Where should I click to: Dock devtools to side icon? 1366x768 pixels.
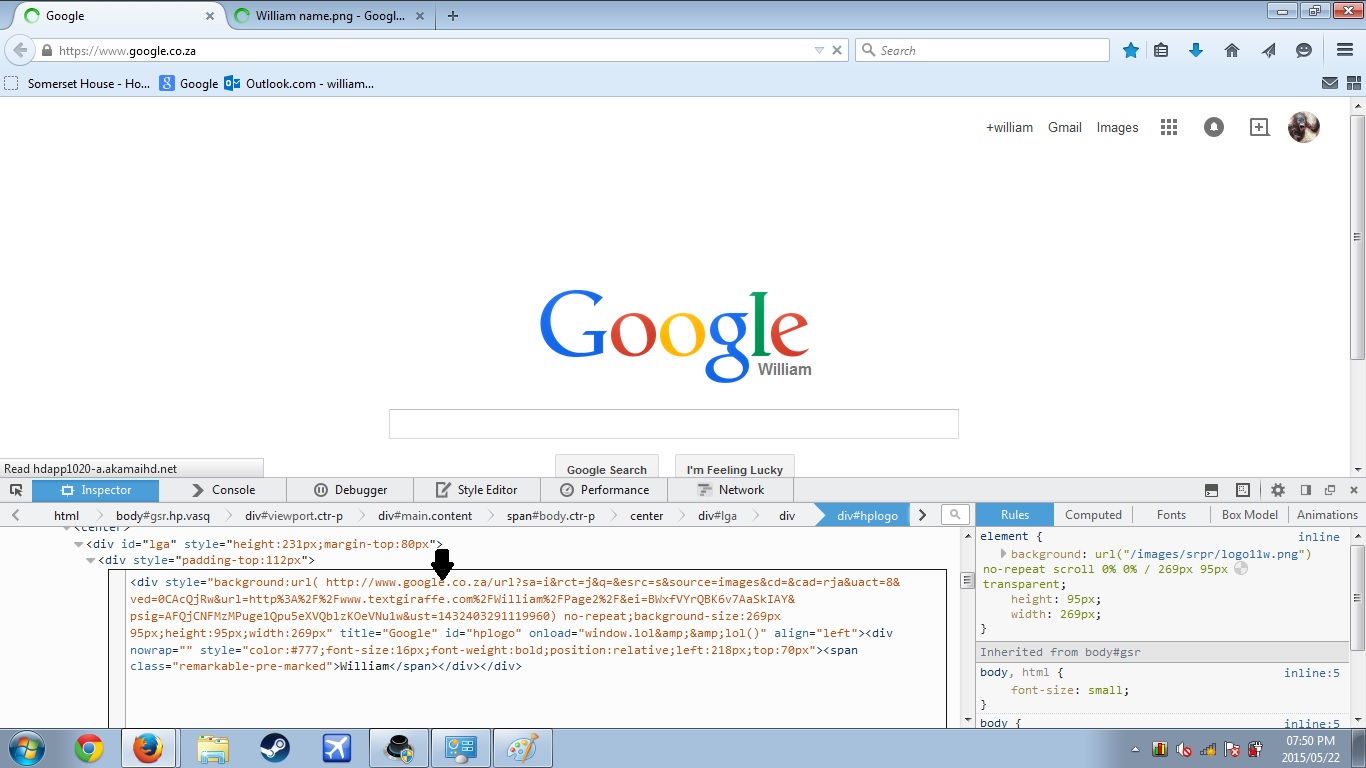point(1306,490)
